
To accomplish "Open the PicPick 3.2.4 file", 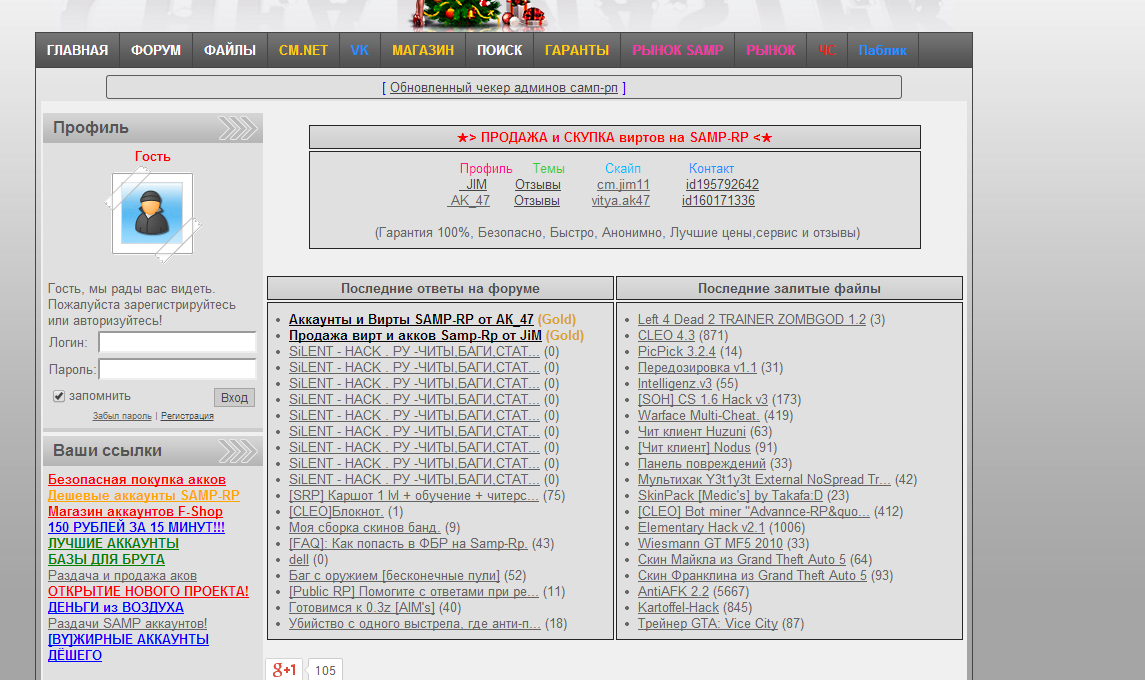I will pos(677,351).
